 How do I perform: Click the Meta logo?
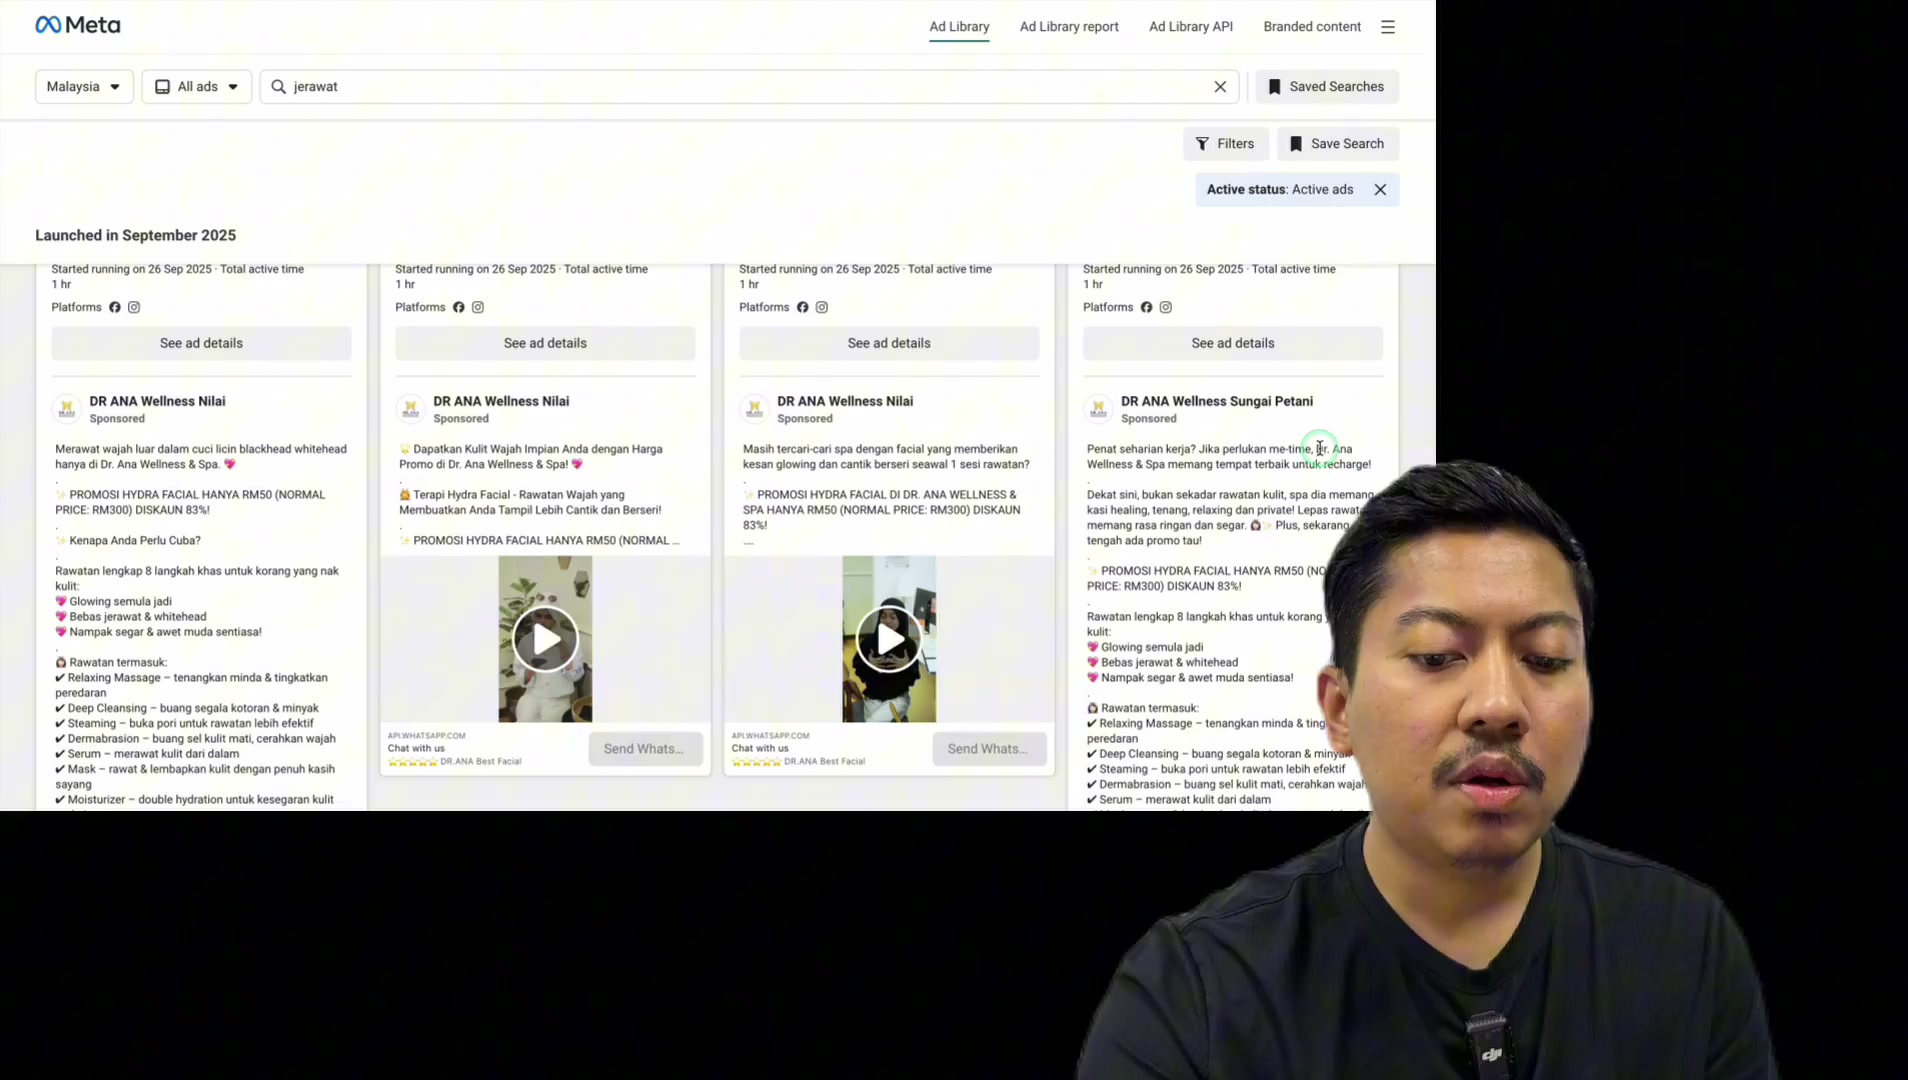[x=78, y=25]
